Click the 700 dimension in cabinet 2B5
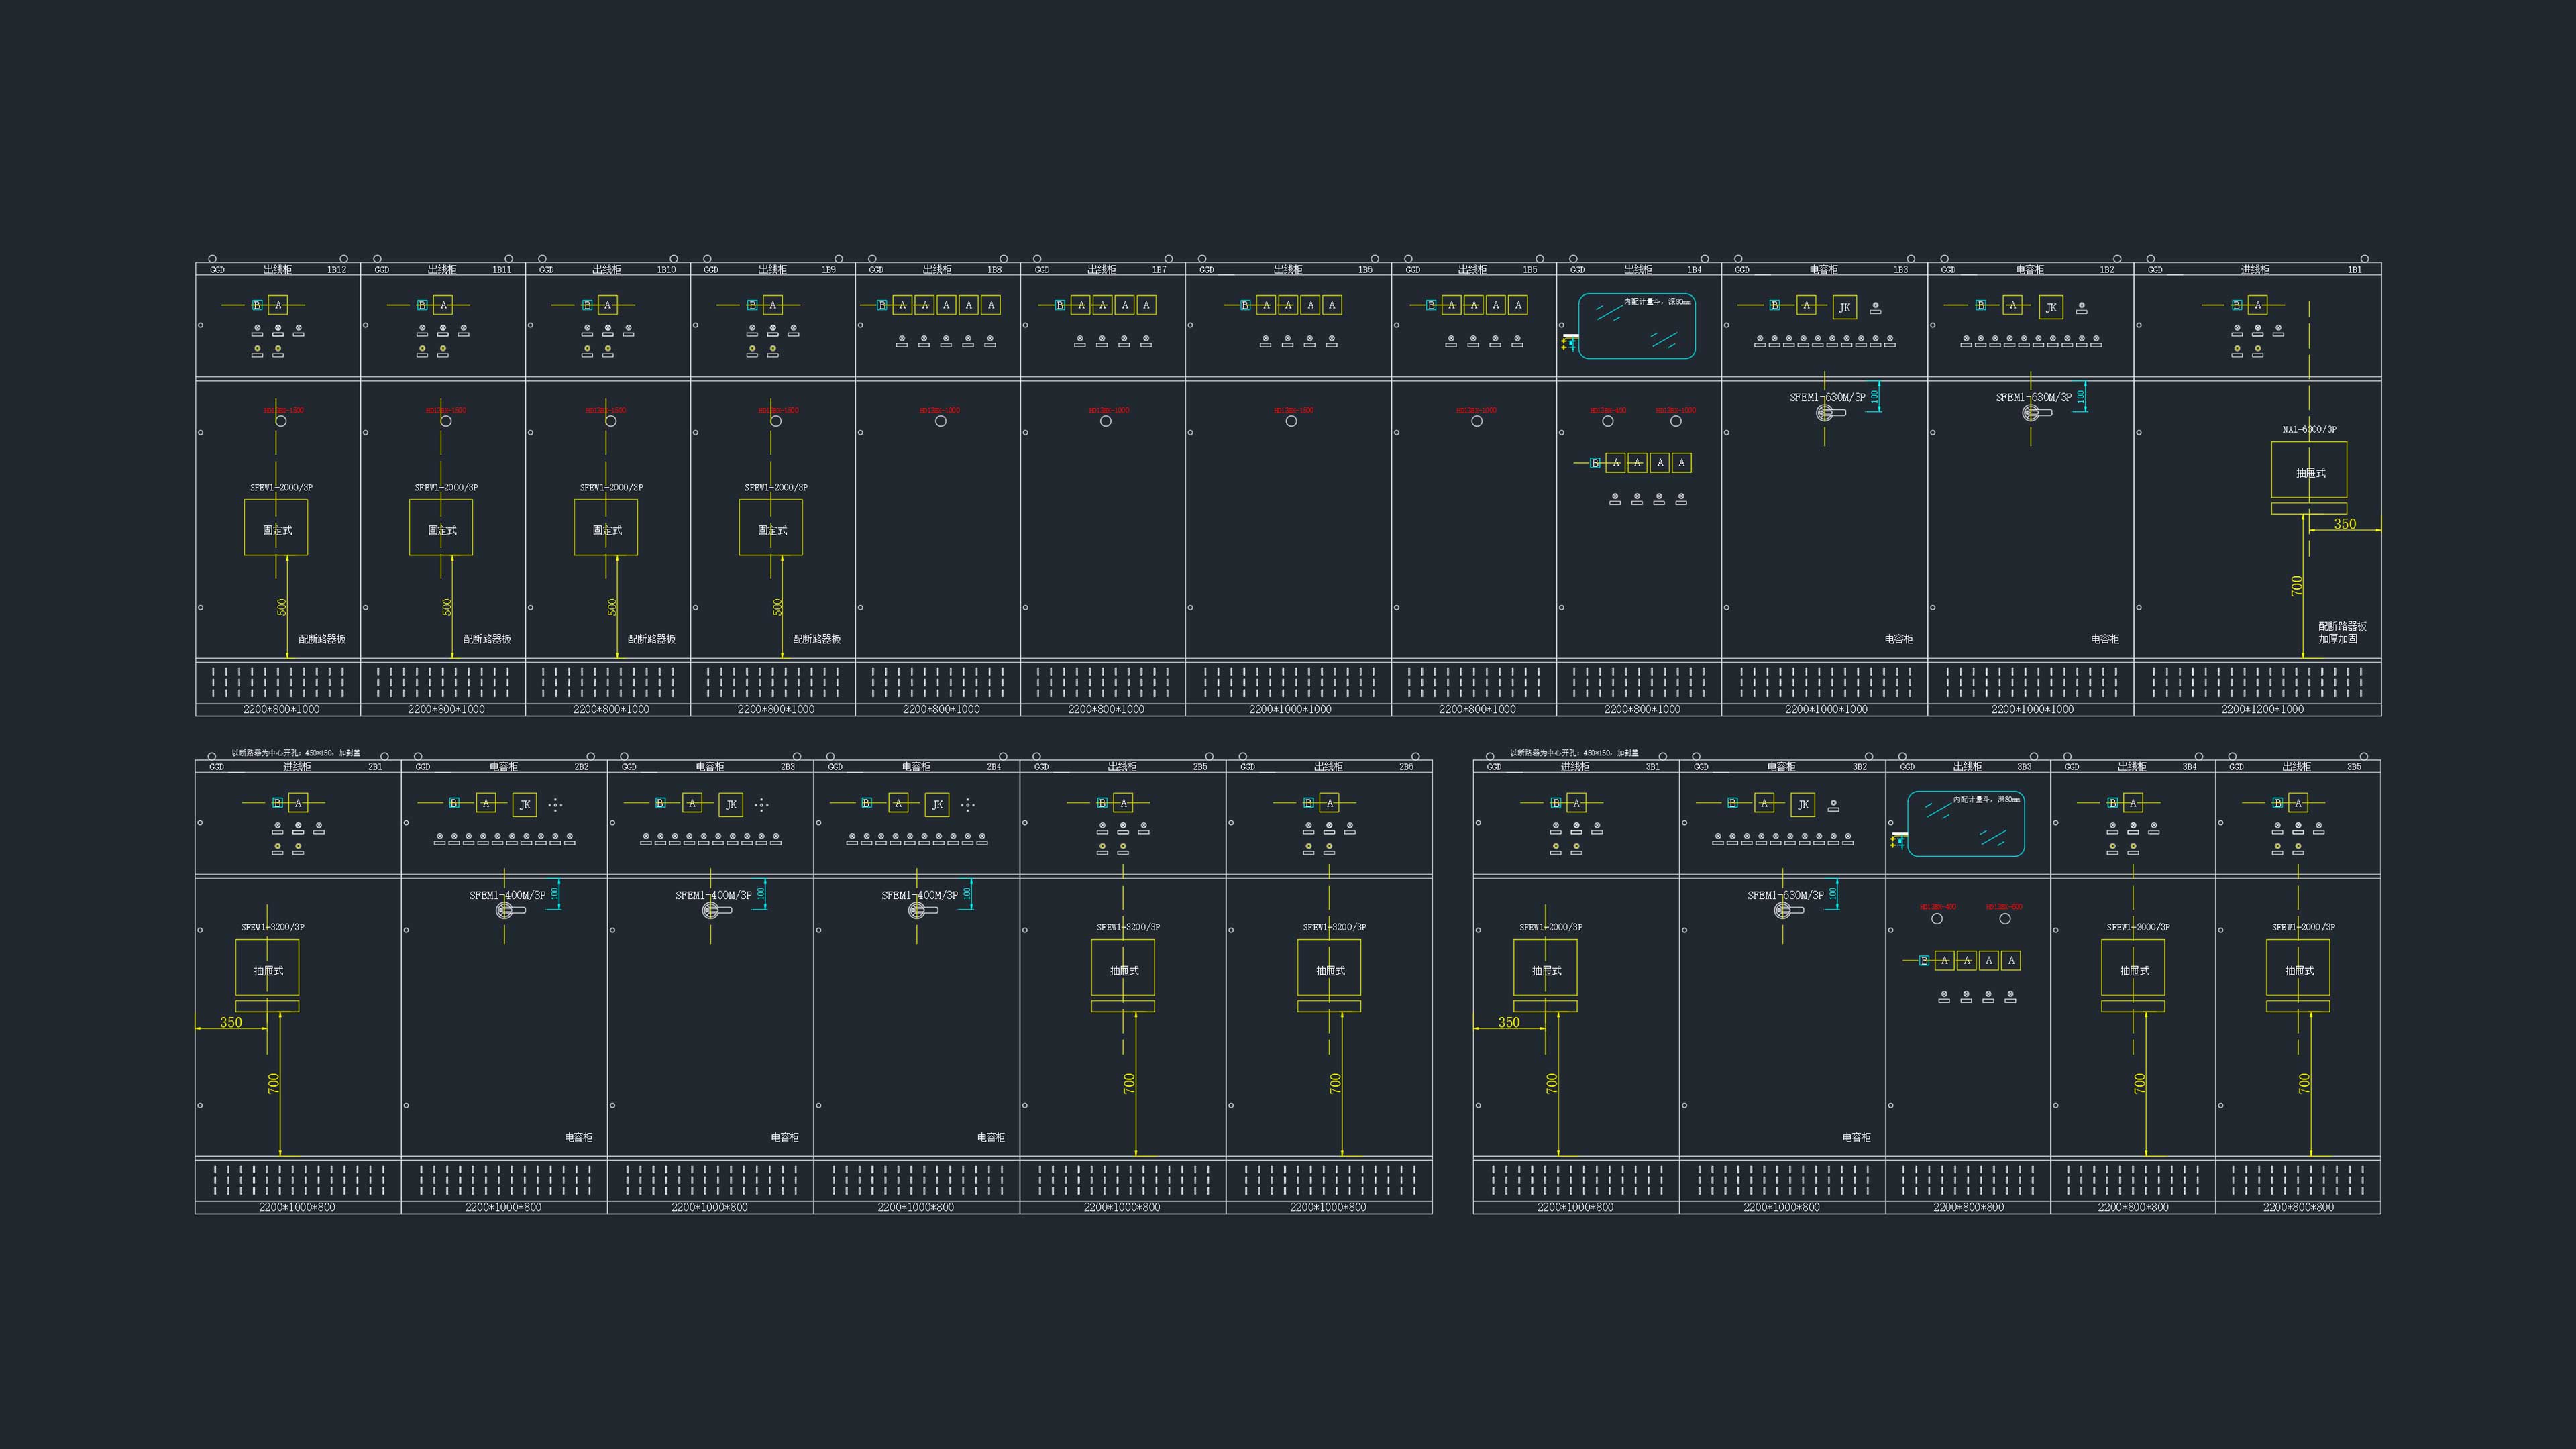The width and height of the screenshot is (2576, 1449). 1129,1083
